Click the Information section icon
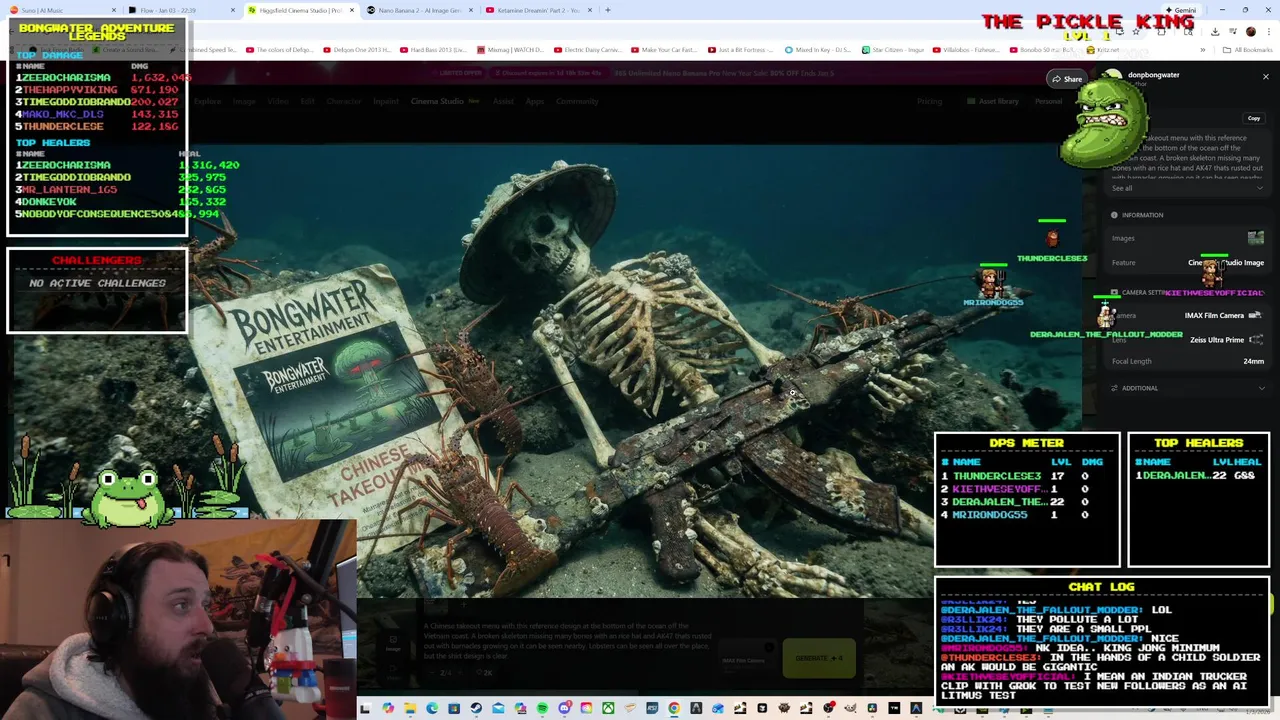Screen dimensions: 1280x720 coord(1114,215)
